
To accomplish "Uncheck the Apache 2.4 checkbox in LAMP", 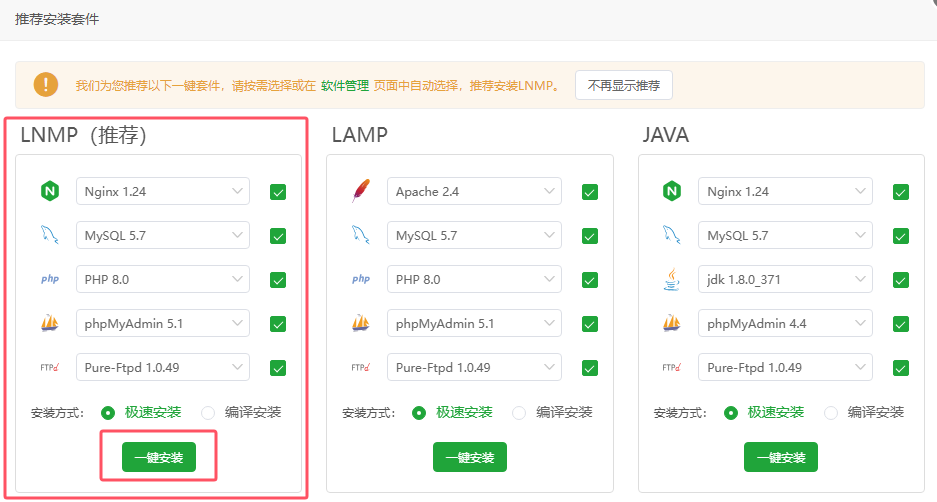I will (590, 192).
